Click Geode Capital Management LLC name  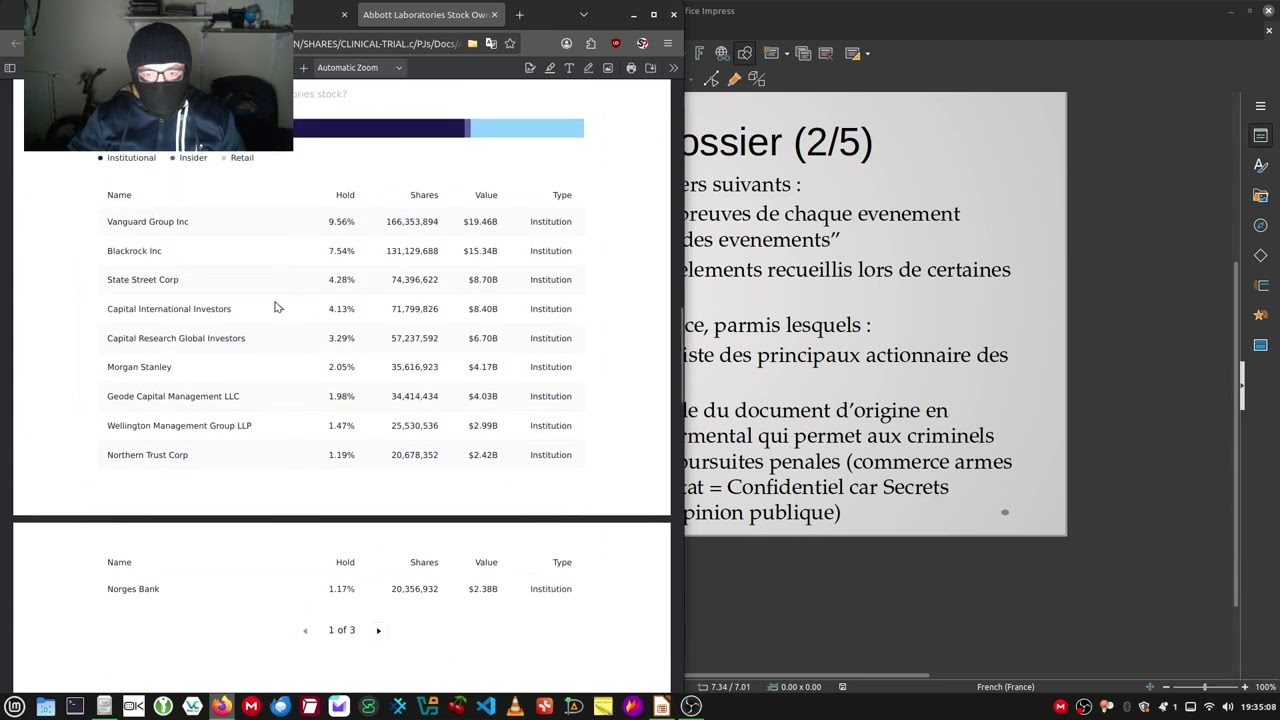173,396
